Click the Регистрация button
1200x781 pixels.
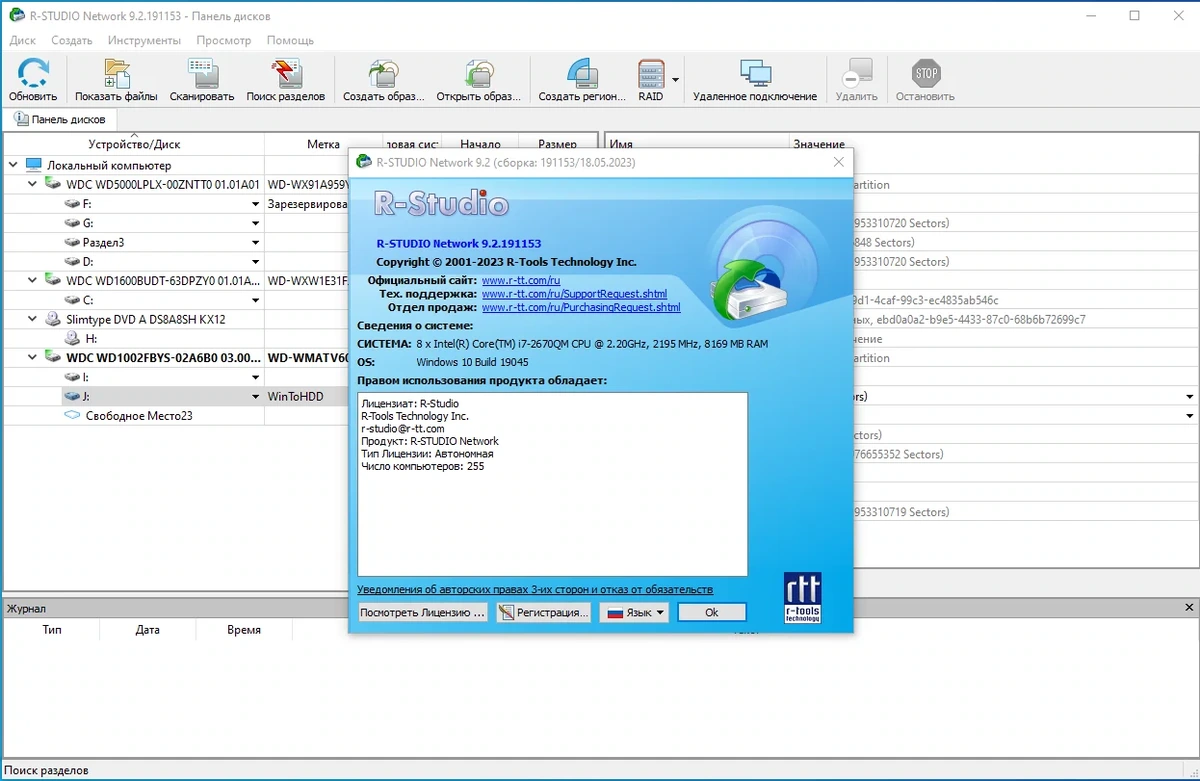point(543,612)
